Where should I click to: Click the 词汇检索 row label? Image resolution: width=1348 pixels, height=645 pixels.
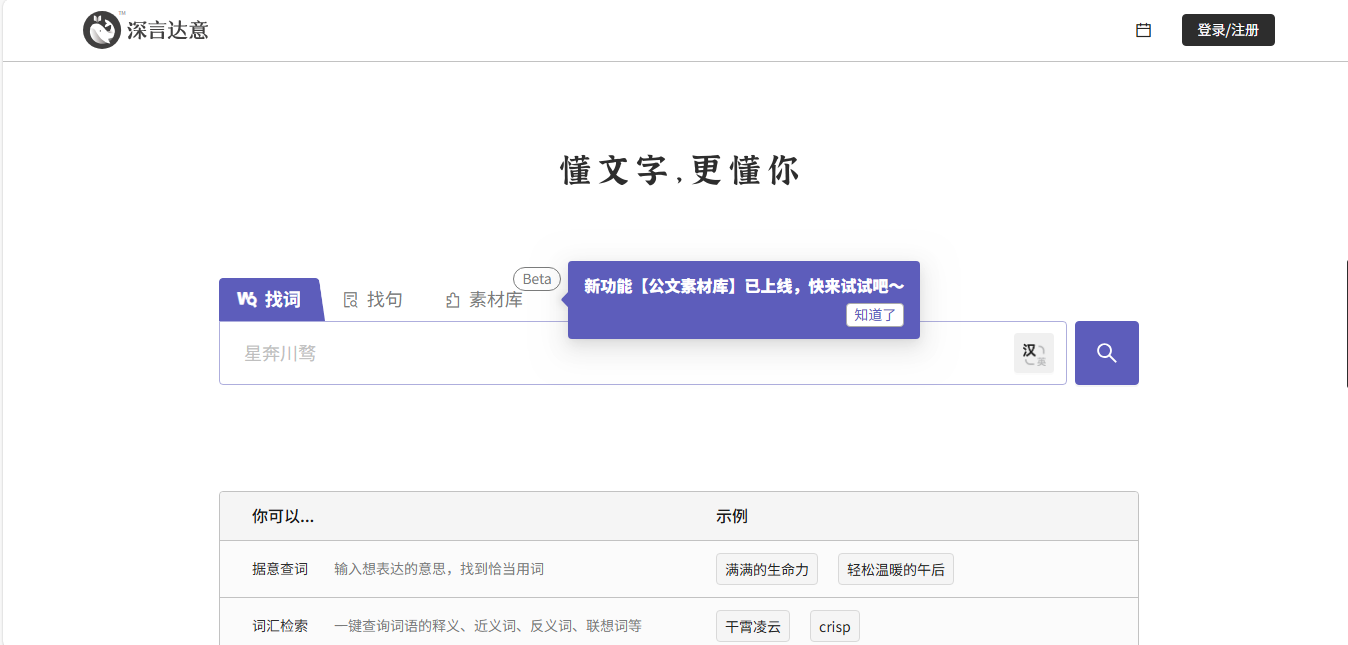[280, 626]
